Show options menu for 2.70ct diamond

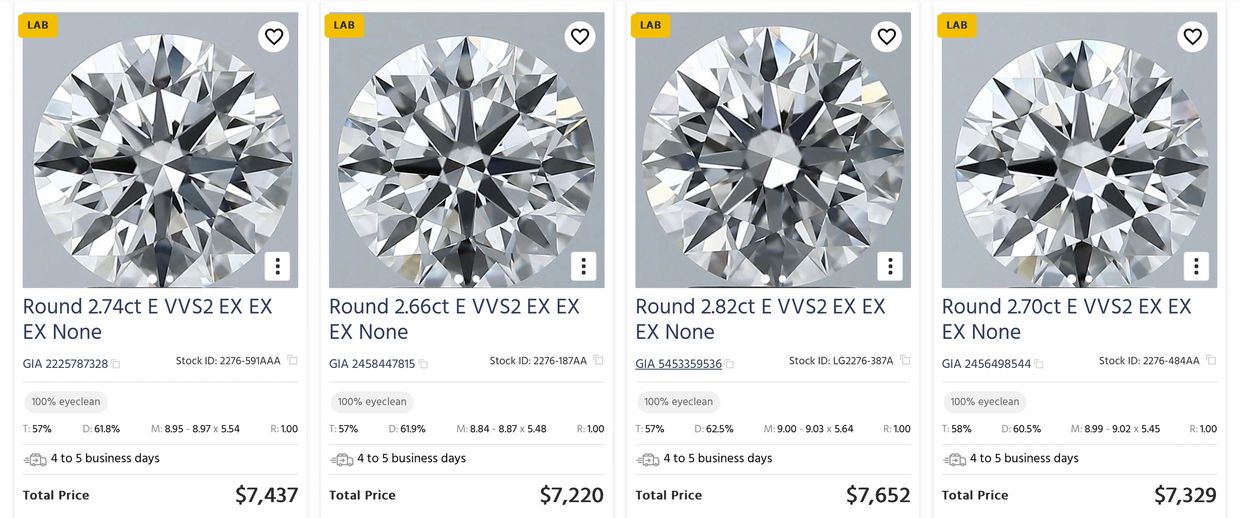[1196, 266]
